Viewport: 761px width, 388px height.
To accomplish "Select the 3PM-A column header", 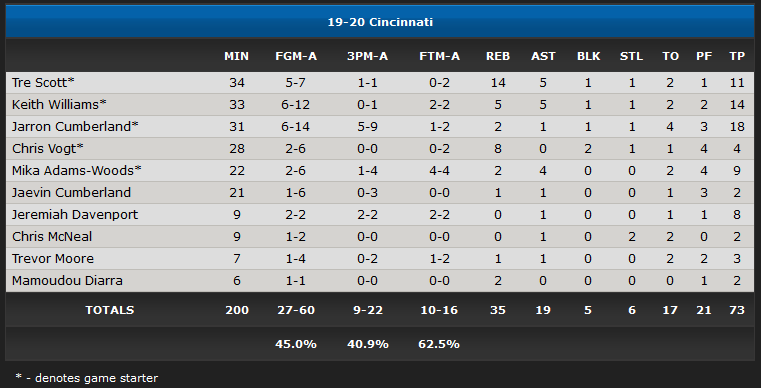I will click(x=367, y=56).
